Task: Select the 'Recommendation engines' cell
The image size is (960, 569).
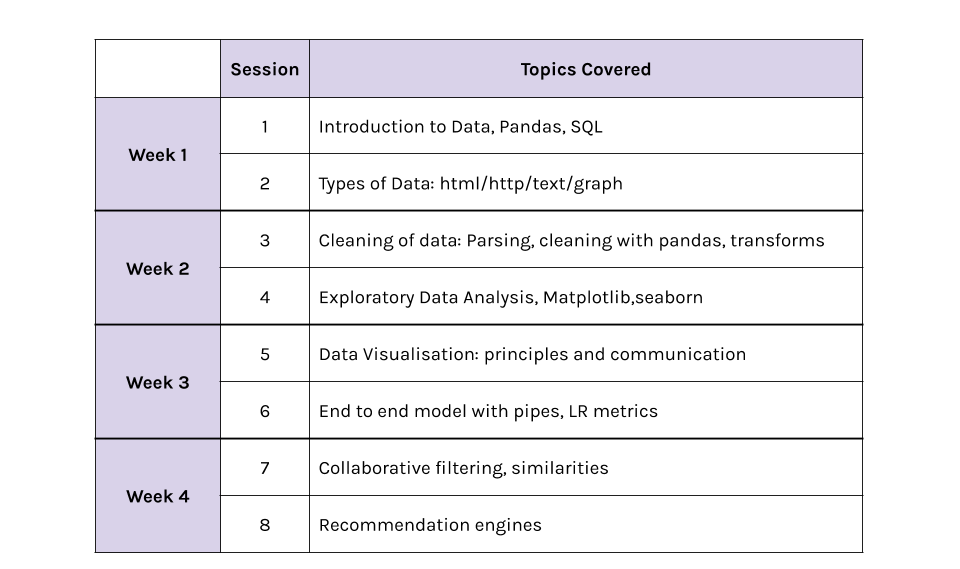Action: point(586,524)
